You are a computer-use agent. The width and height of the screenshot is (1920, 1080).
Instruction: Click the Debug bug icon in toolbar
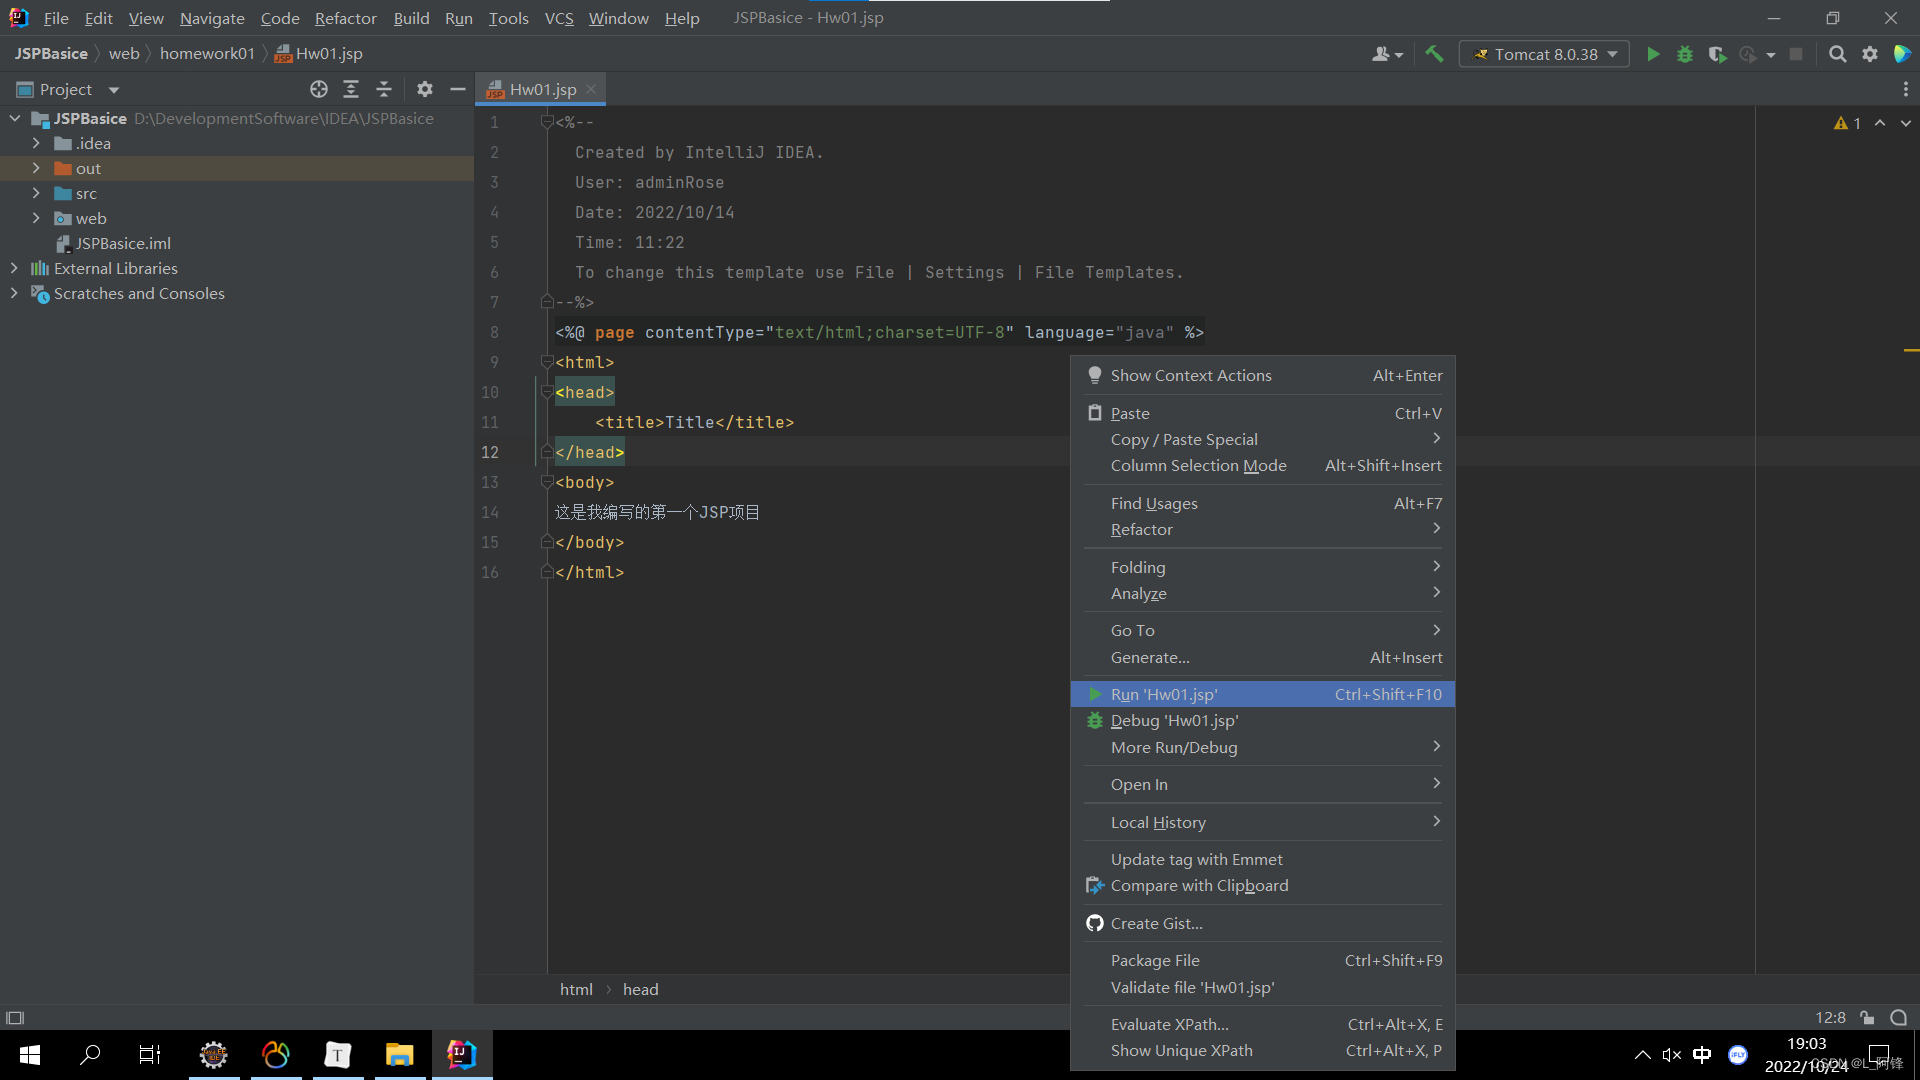pyautogui.click(x=1685, y=54)
